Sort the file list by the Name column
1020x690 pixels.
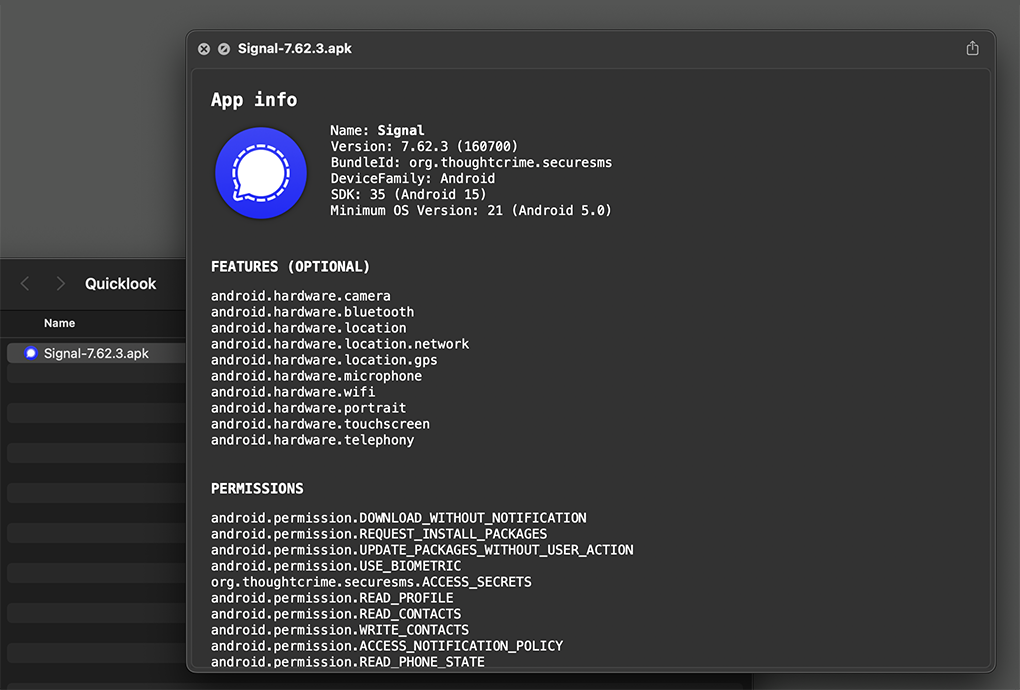click(x=59, y=322)
